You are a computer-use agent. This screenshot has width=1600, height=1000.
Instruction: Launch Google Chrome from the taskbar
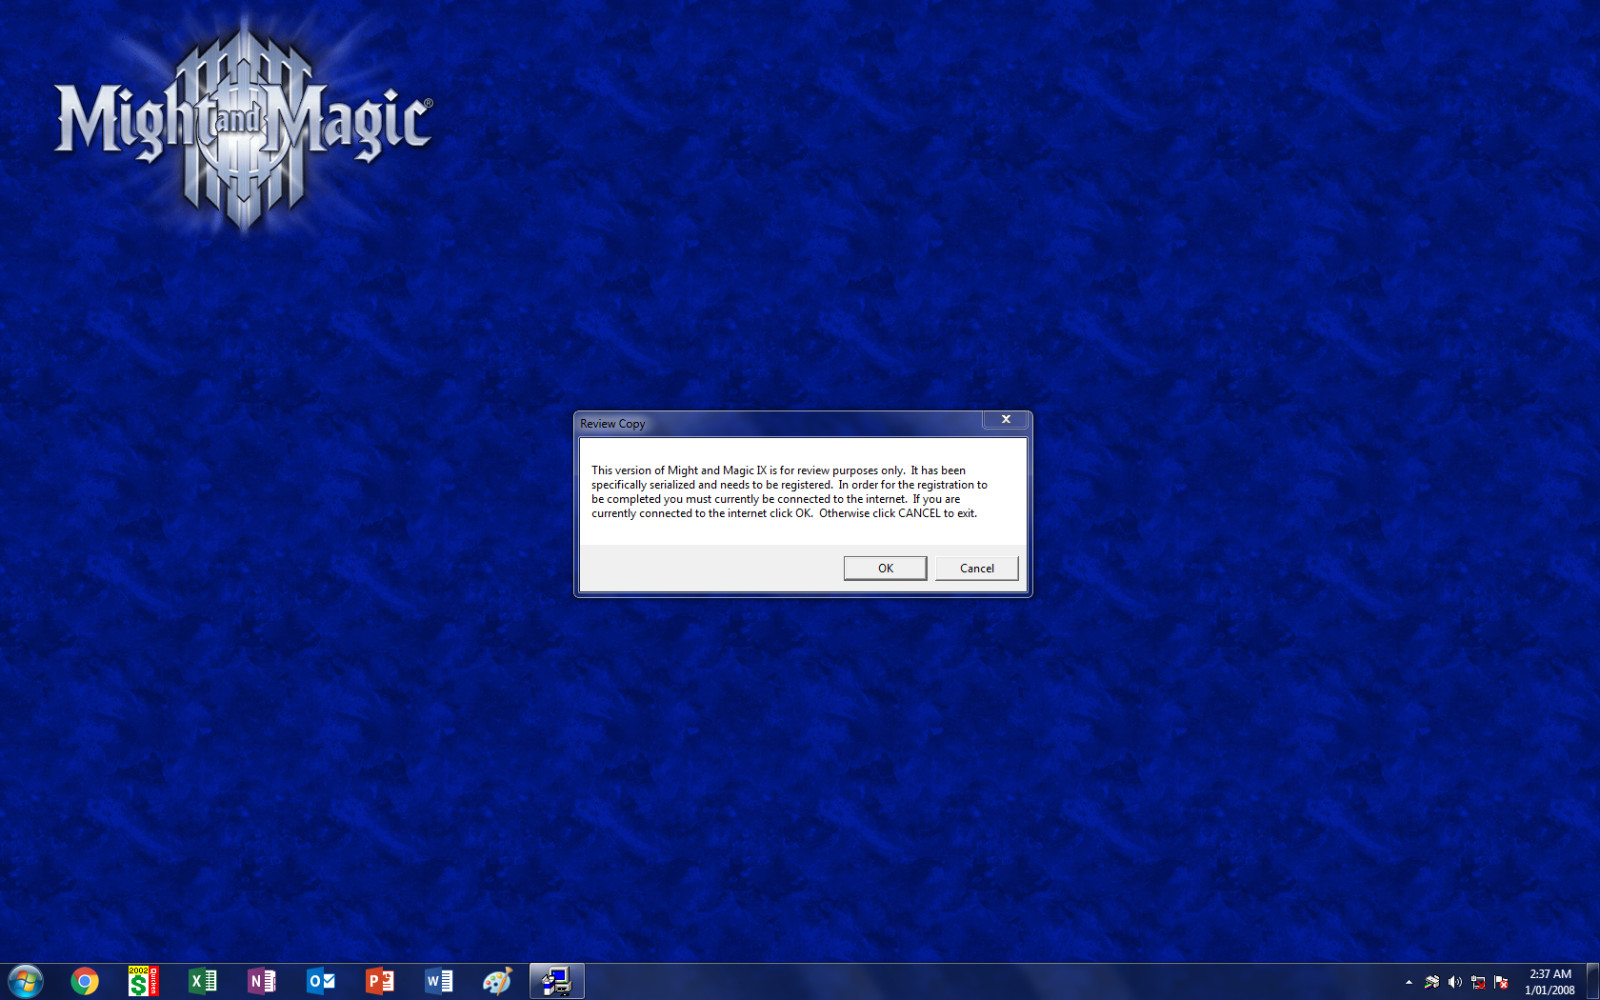[x=85, y=982]
